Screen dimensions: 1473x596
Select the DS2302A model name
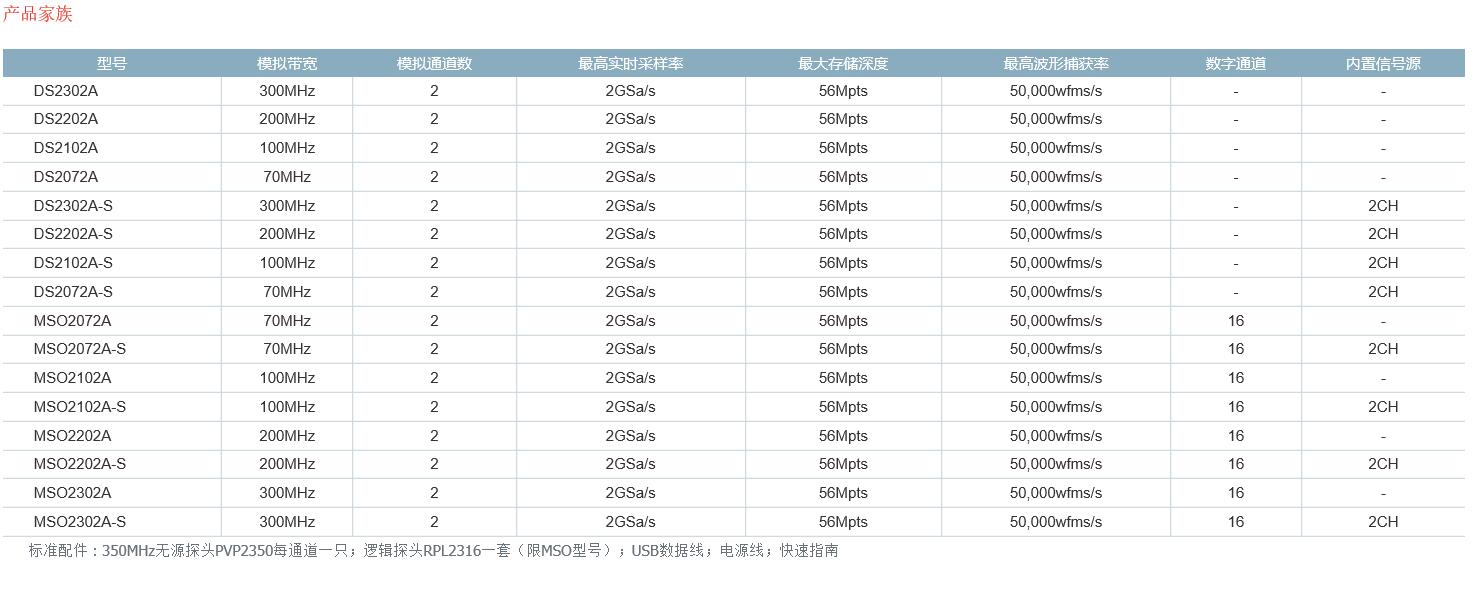66,91
